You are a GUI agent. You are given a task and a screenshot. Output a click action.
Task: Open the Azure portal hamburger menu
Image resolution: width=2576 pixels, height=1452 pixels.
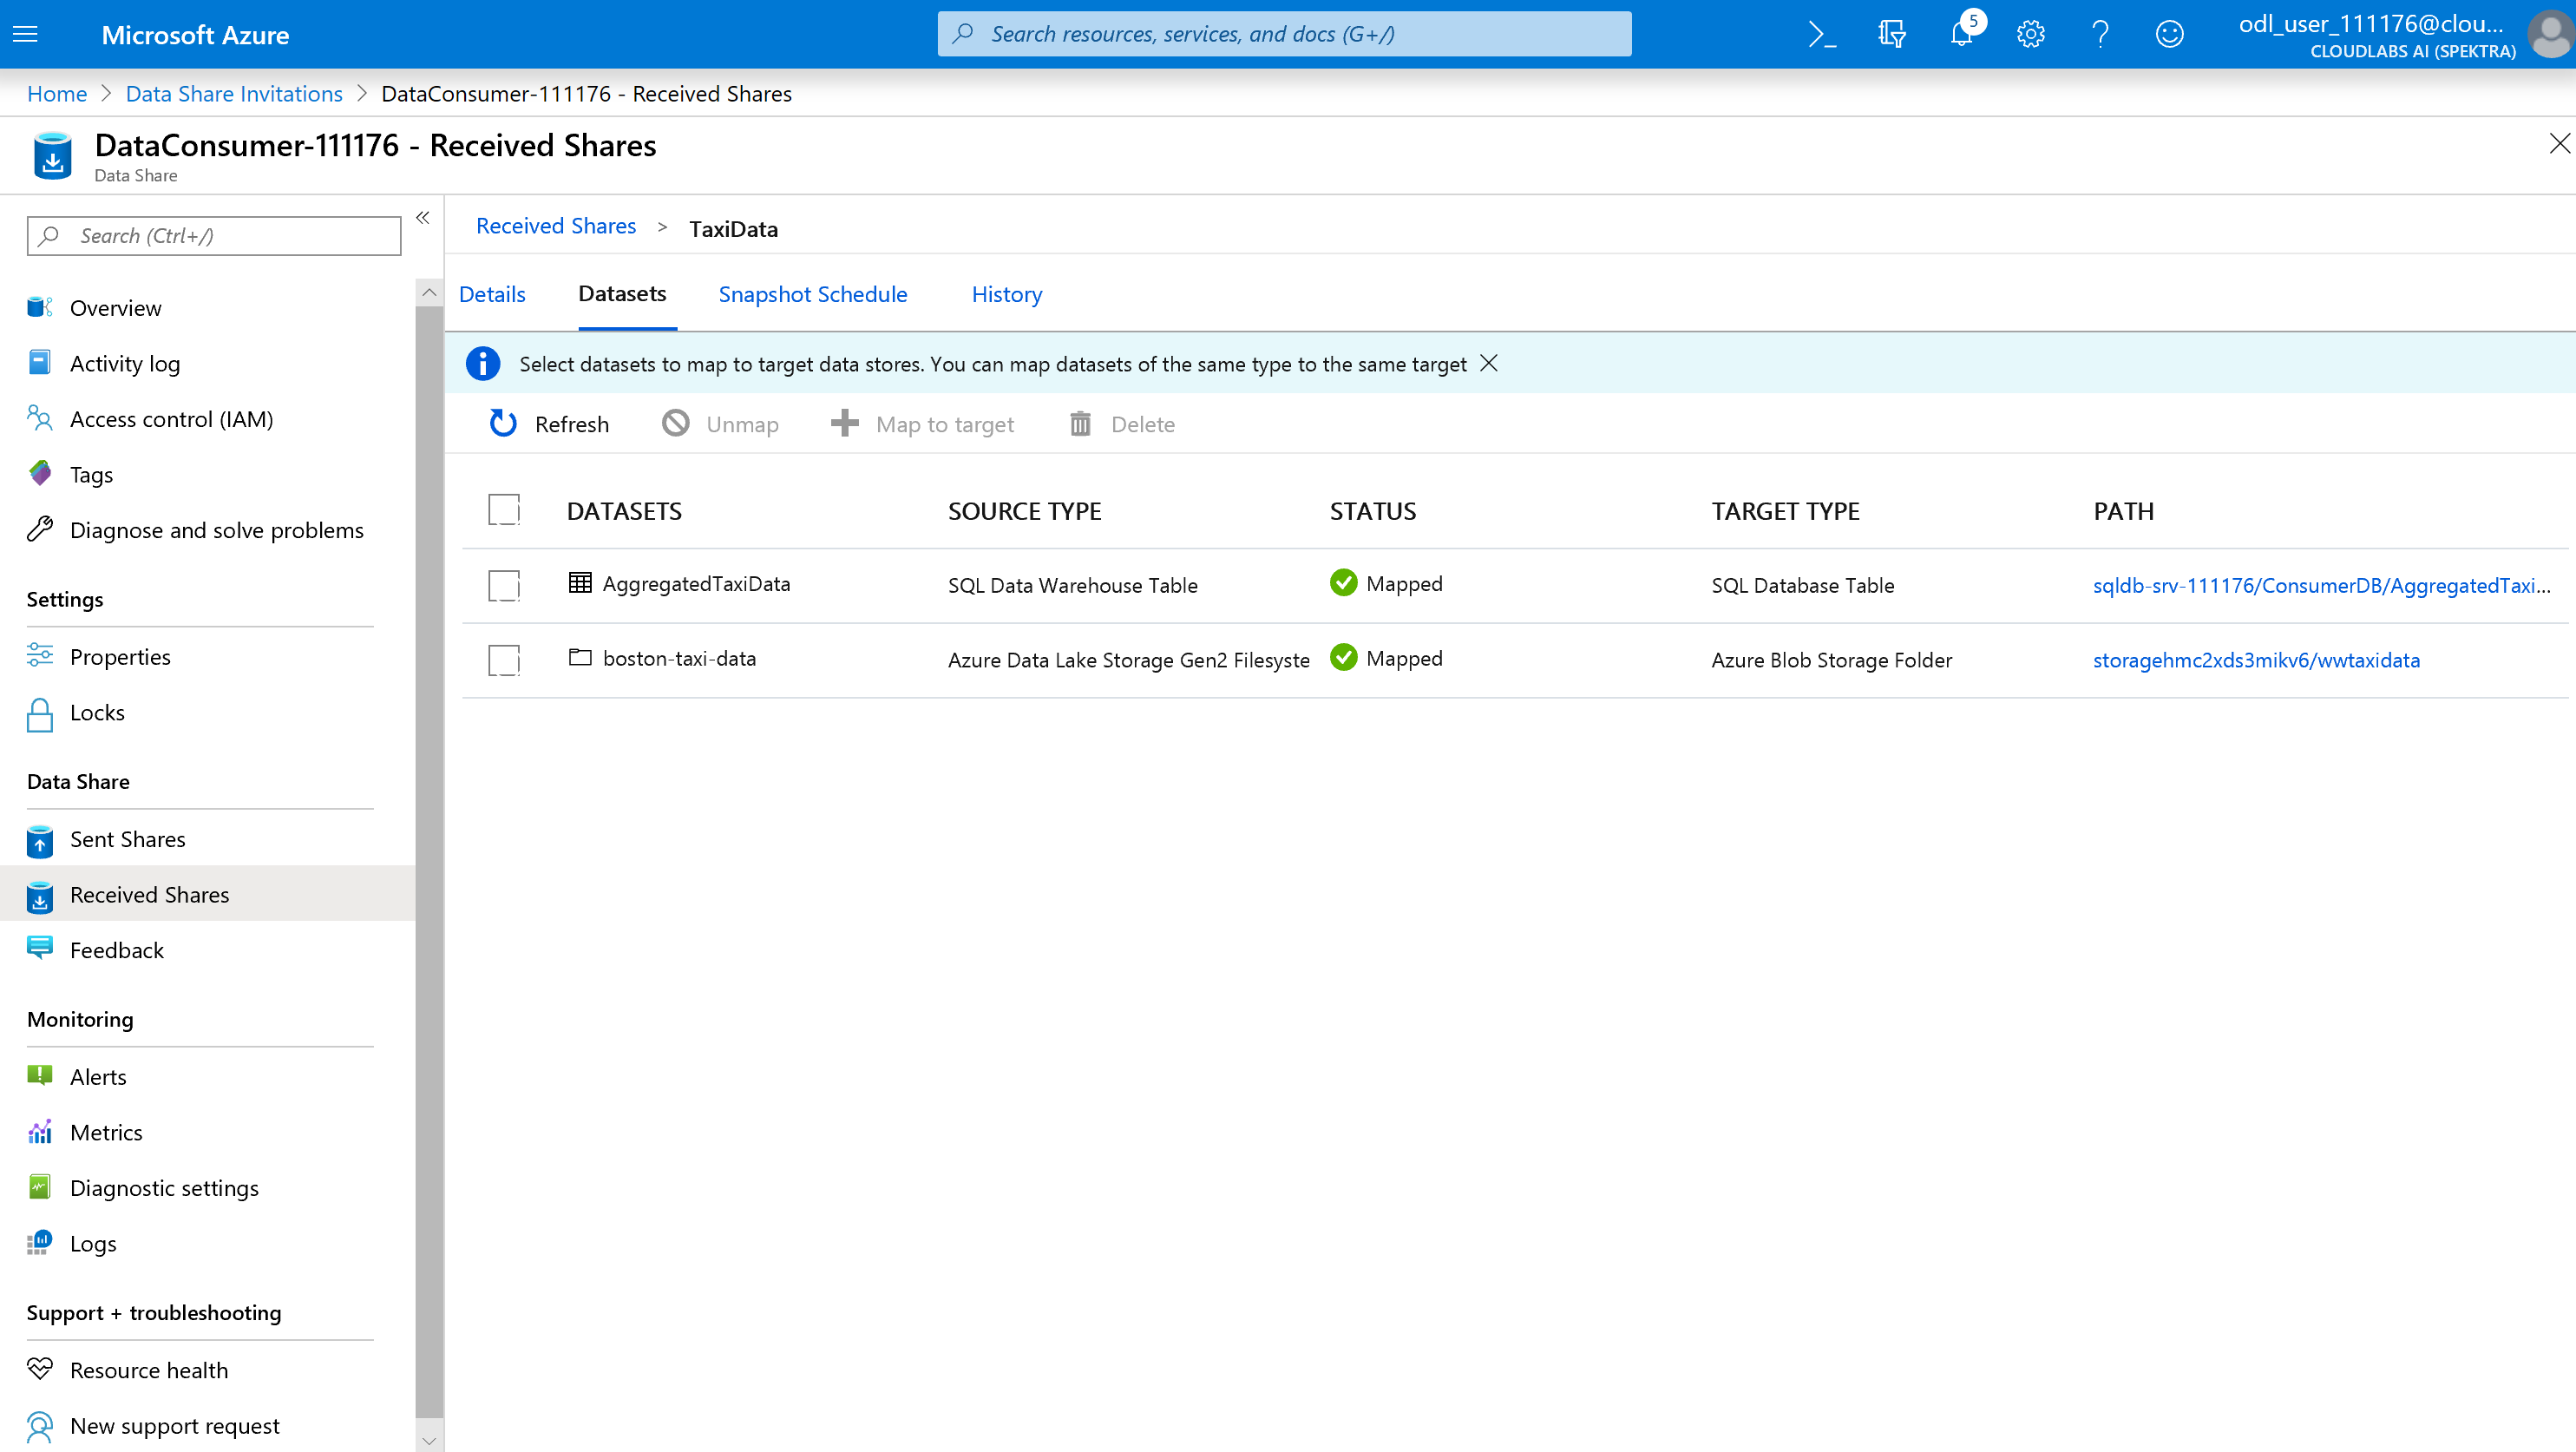(26, 34)
